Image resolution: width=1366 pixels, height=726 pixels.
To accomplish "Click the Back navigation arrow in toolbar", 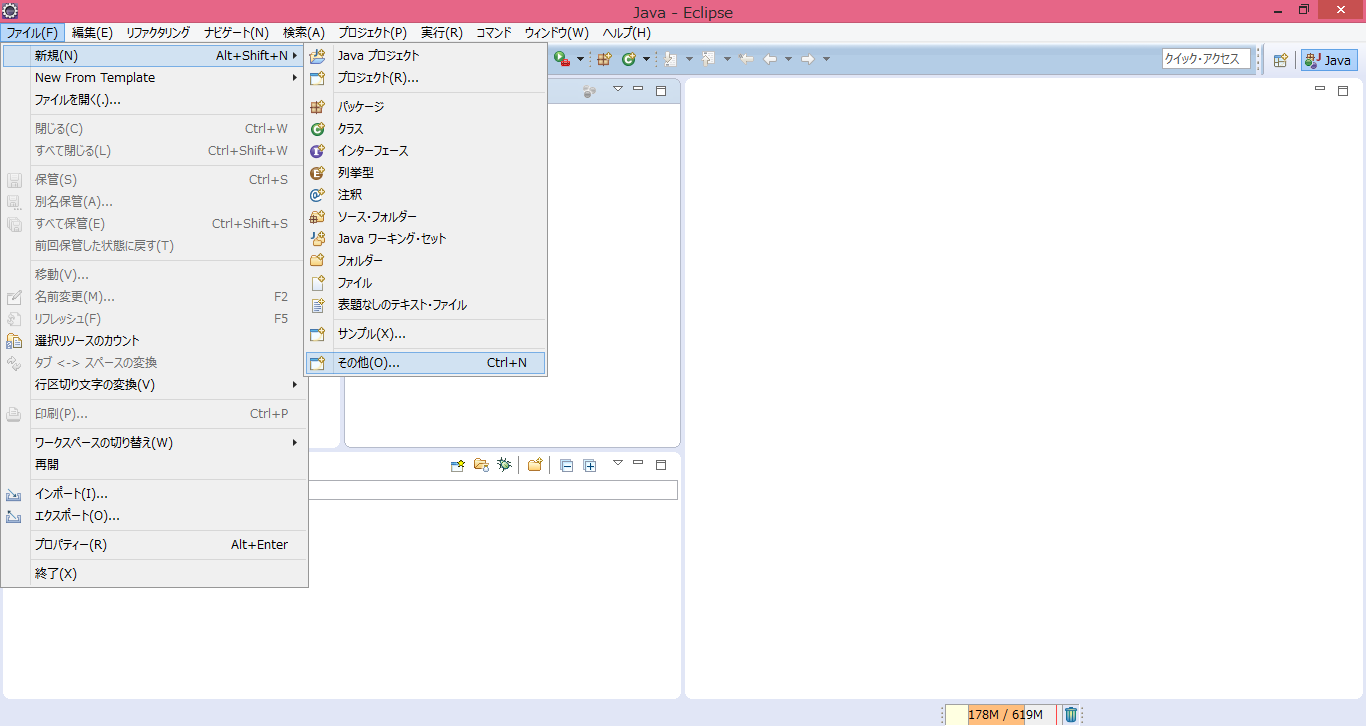I will tap(770, 59).
